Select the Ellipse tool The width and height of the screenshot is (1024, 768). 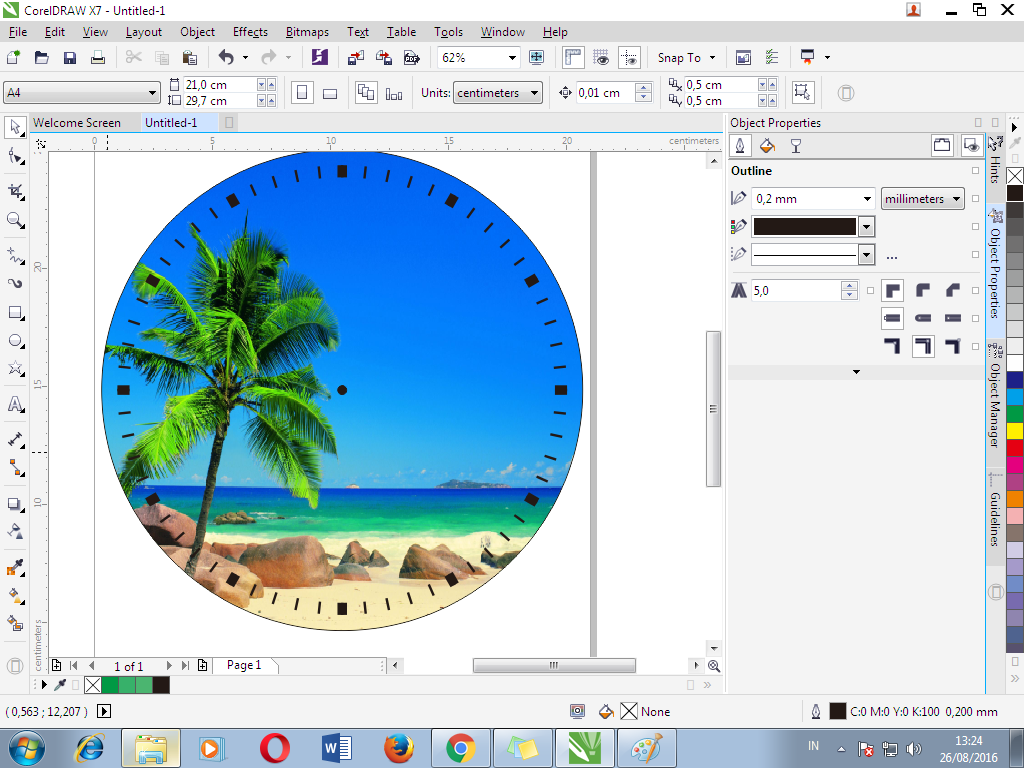click(14, 340)
